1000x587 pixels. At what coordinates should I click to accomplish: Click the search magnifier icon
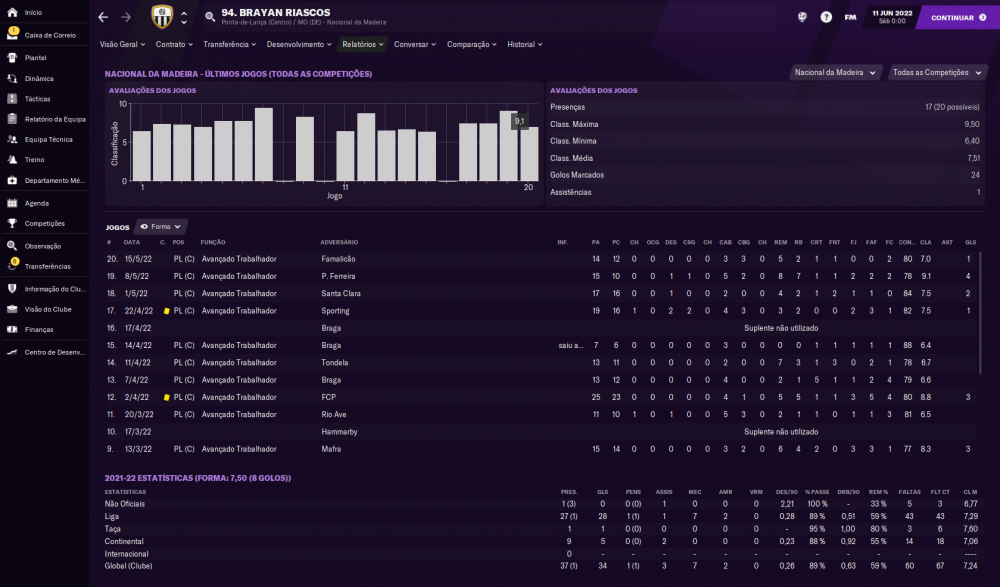(210, 17)
